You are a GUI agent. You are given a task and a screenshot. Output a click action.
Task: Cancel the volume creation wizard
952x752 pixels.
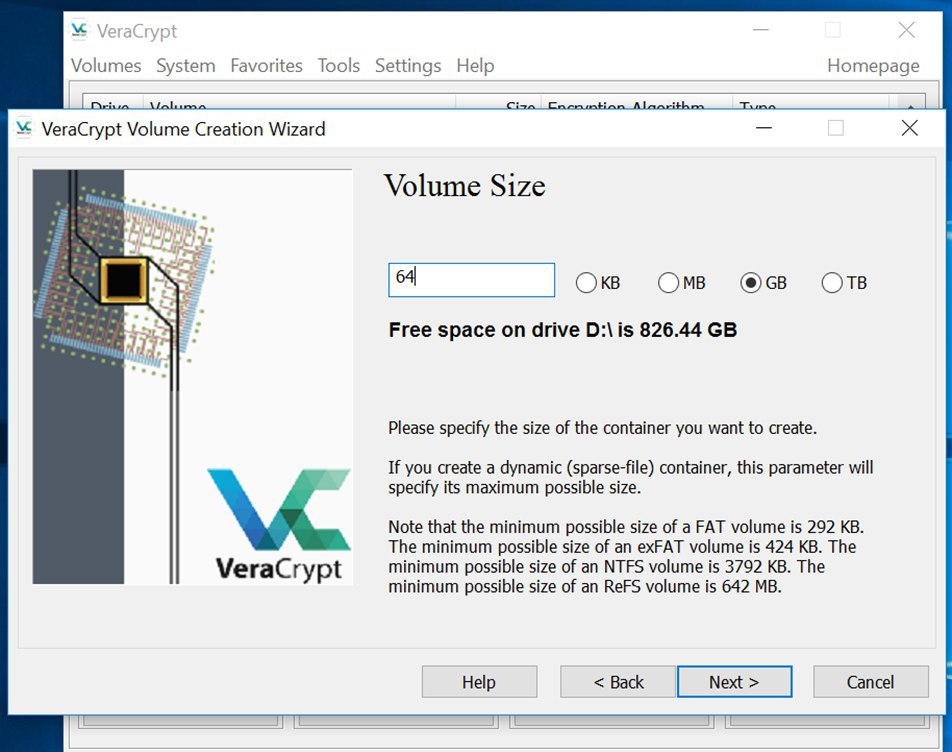[x=870, y=682]
